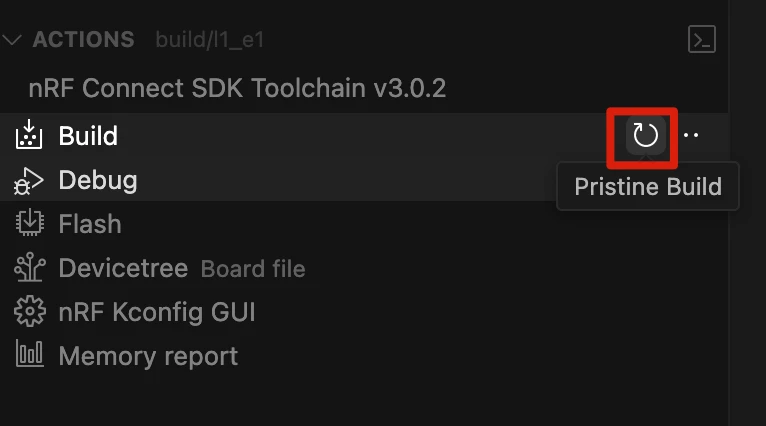Open the Devicetree action
The width and height of the screenshot is (766, 426).
coord(123,268)
